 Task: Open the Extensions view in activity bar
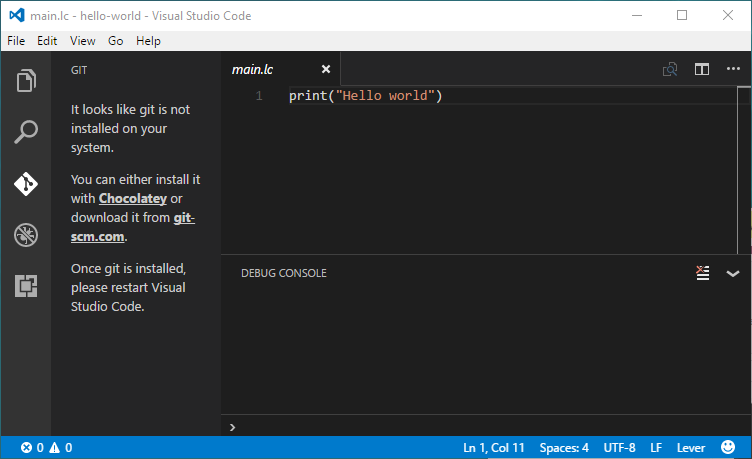(26, 286)
